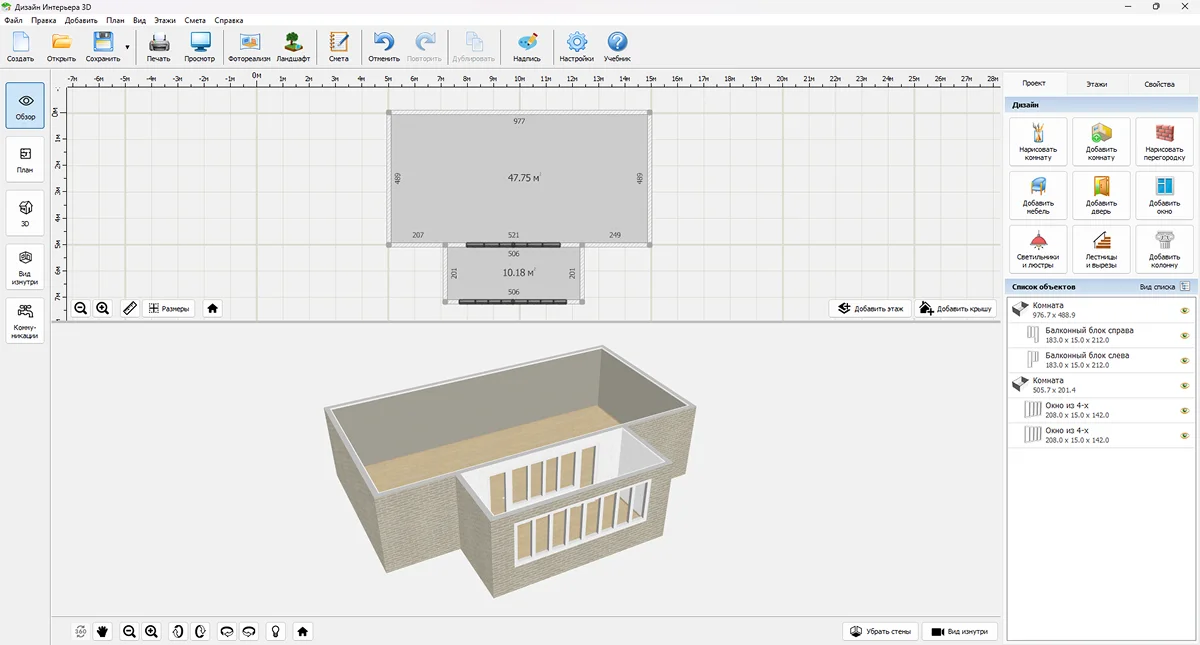Open the Правка menu
This screenshot has width=1200, height=645.
click(44, 20)
